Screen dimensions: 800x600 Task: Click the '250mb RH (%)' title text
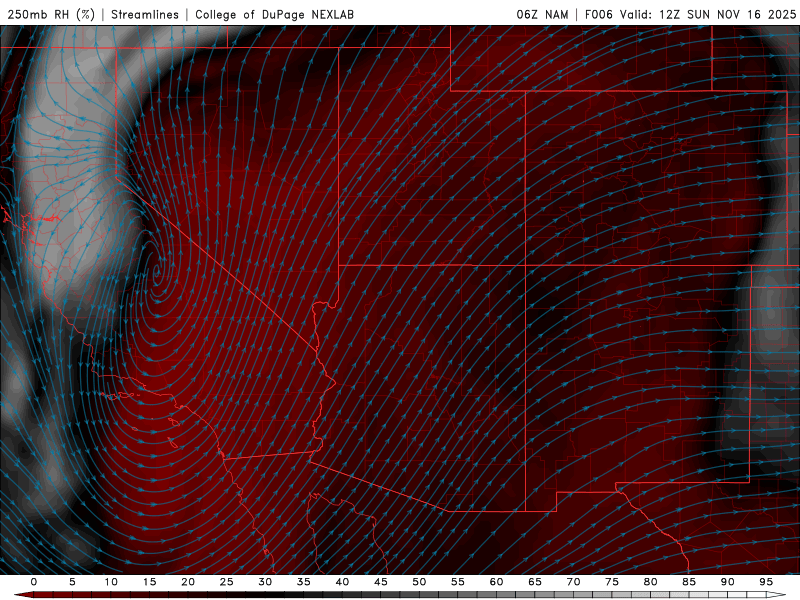pyautogui.click(x=52, y=14)
